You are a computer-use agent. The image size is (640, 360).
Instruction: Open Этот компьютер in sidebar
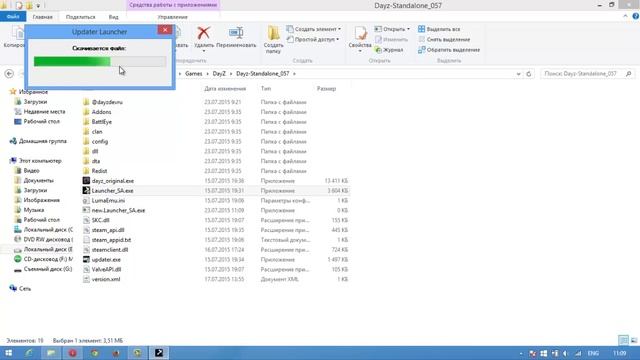click(x=40, y=161)
